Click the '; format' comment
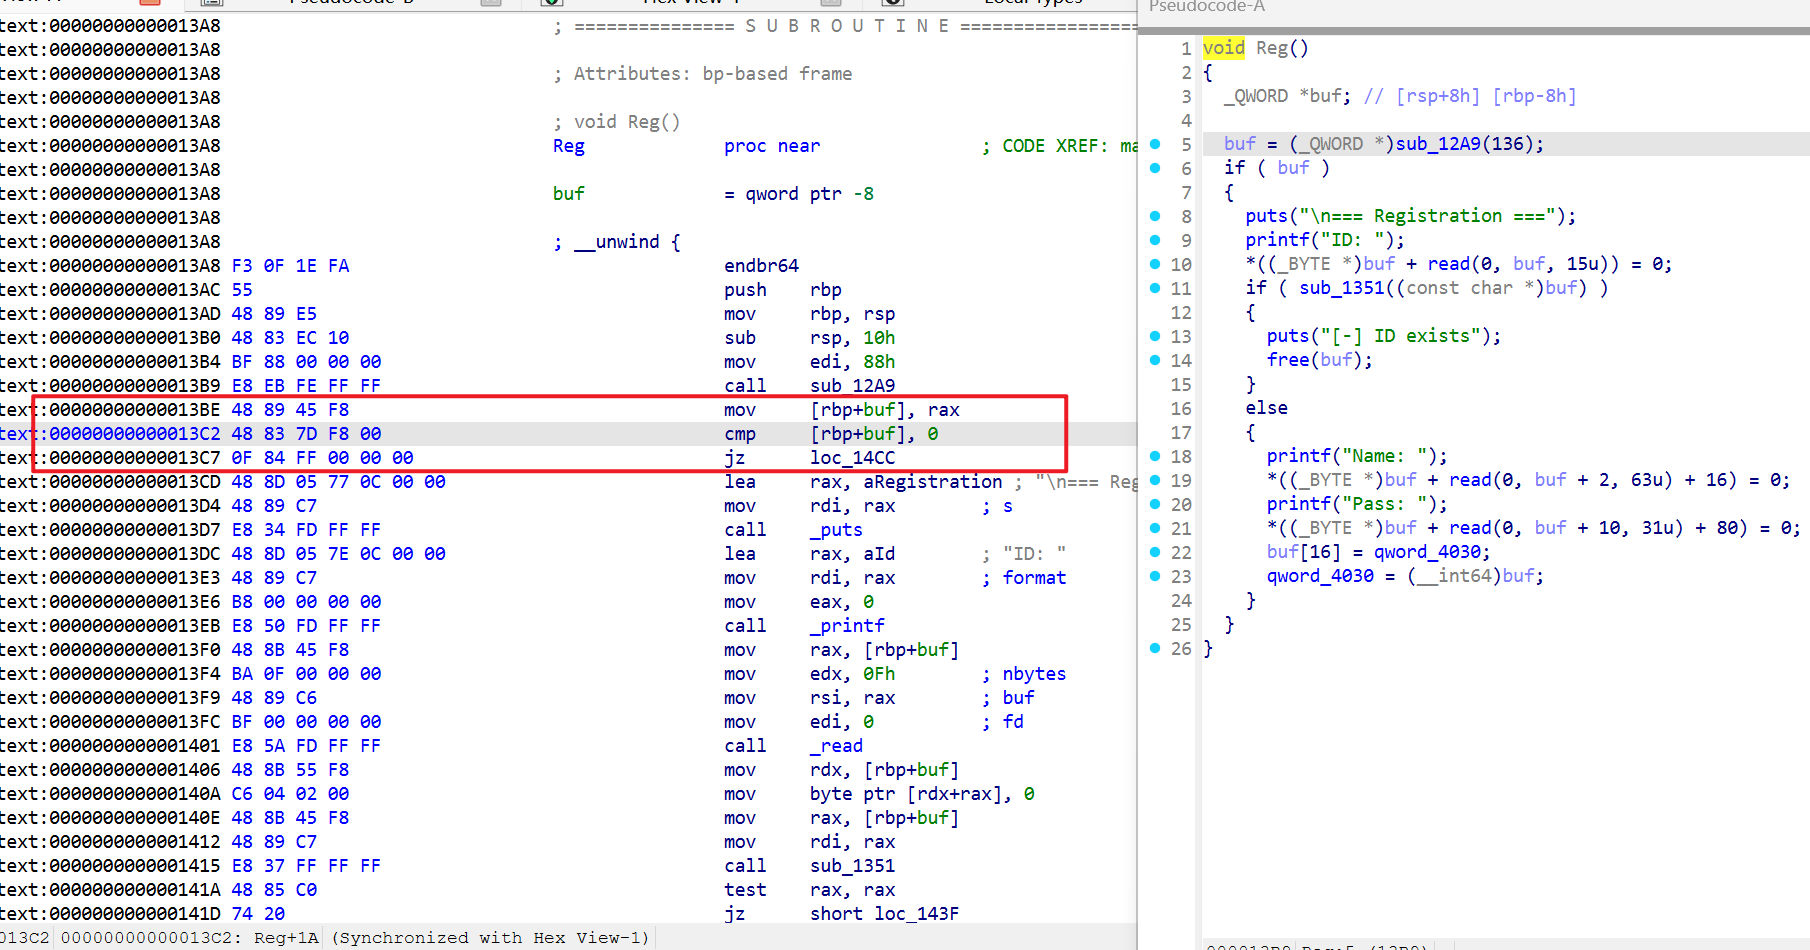Viewport: 1810px width, 950px height. 1024,578
